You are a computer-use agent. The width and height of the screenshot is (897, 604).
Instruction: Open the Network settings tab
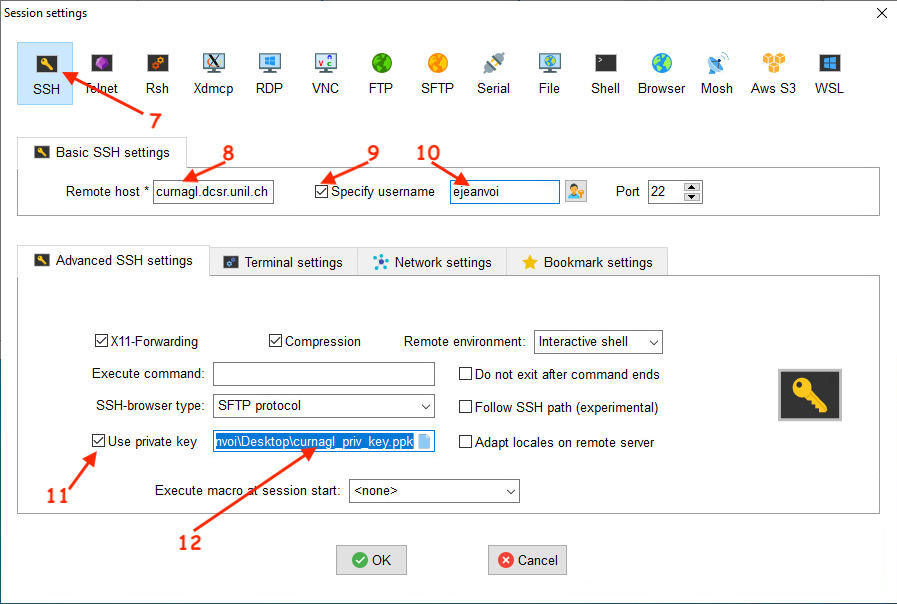tap(432, 262)
